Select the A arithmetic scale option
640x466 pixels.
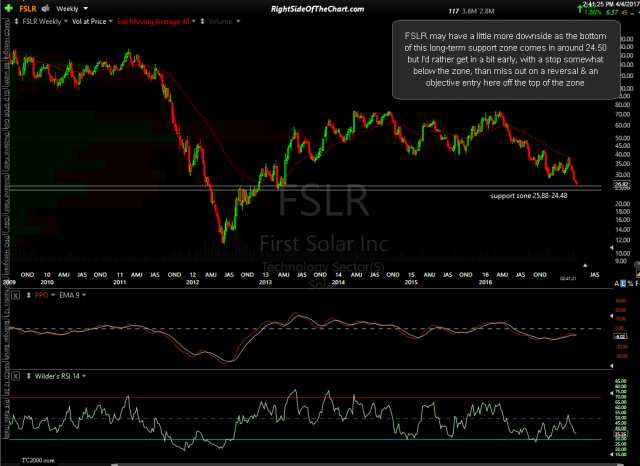click(616, 284)
